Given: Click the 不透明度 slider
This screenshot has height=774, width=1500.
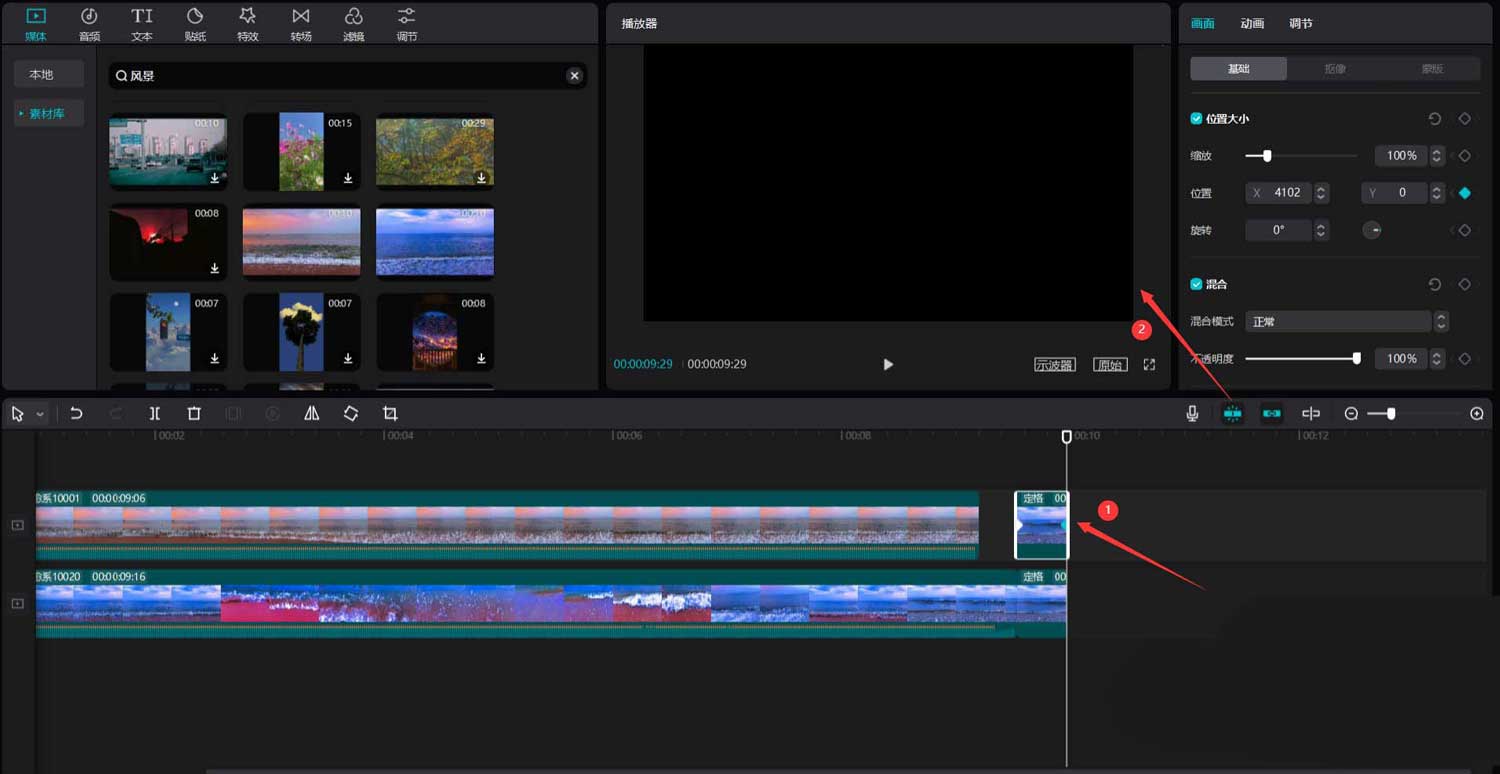Looking at the screenshot, I should tap(1300, 358).
